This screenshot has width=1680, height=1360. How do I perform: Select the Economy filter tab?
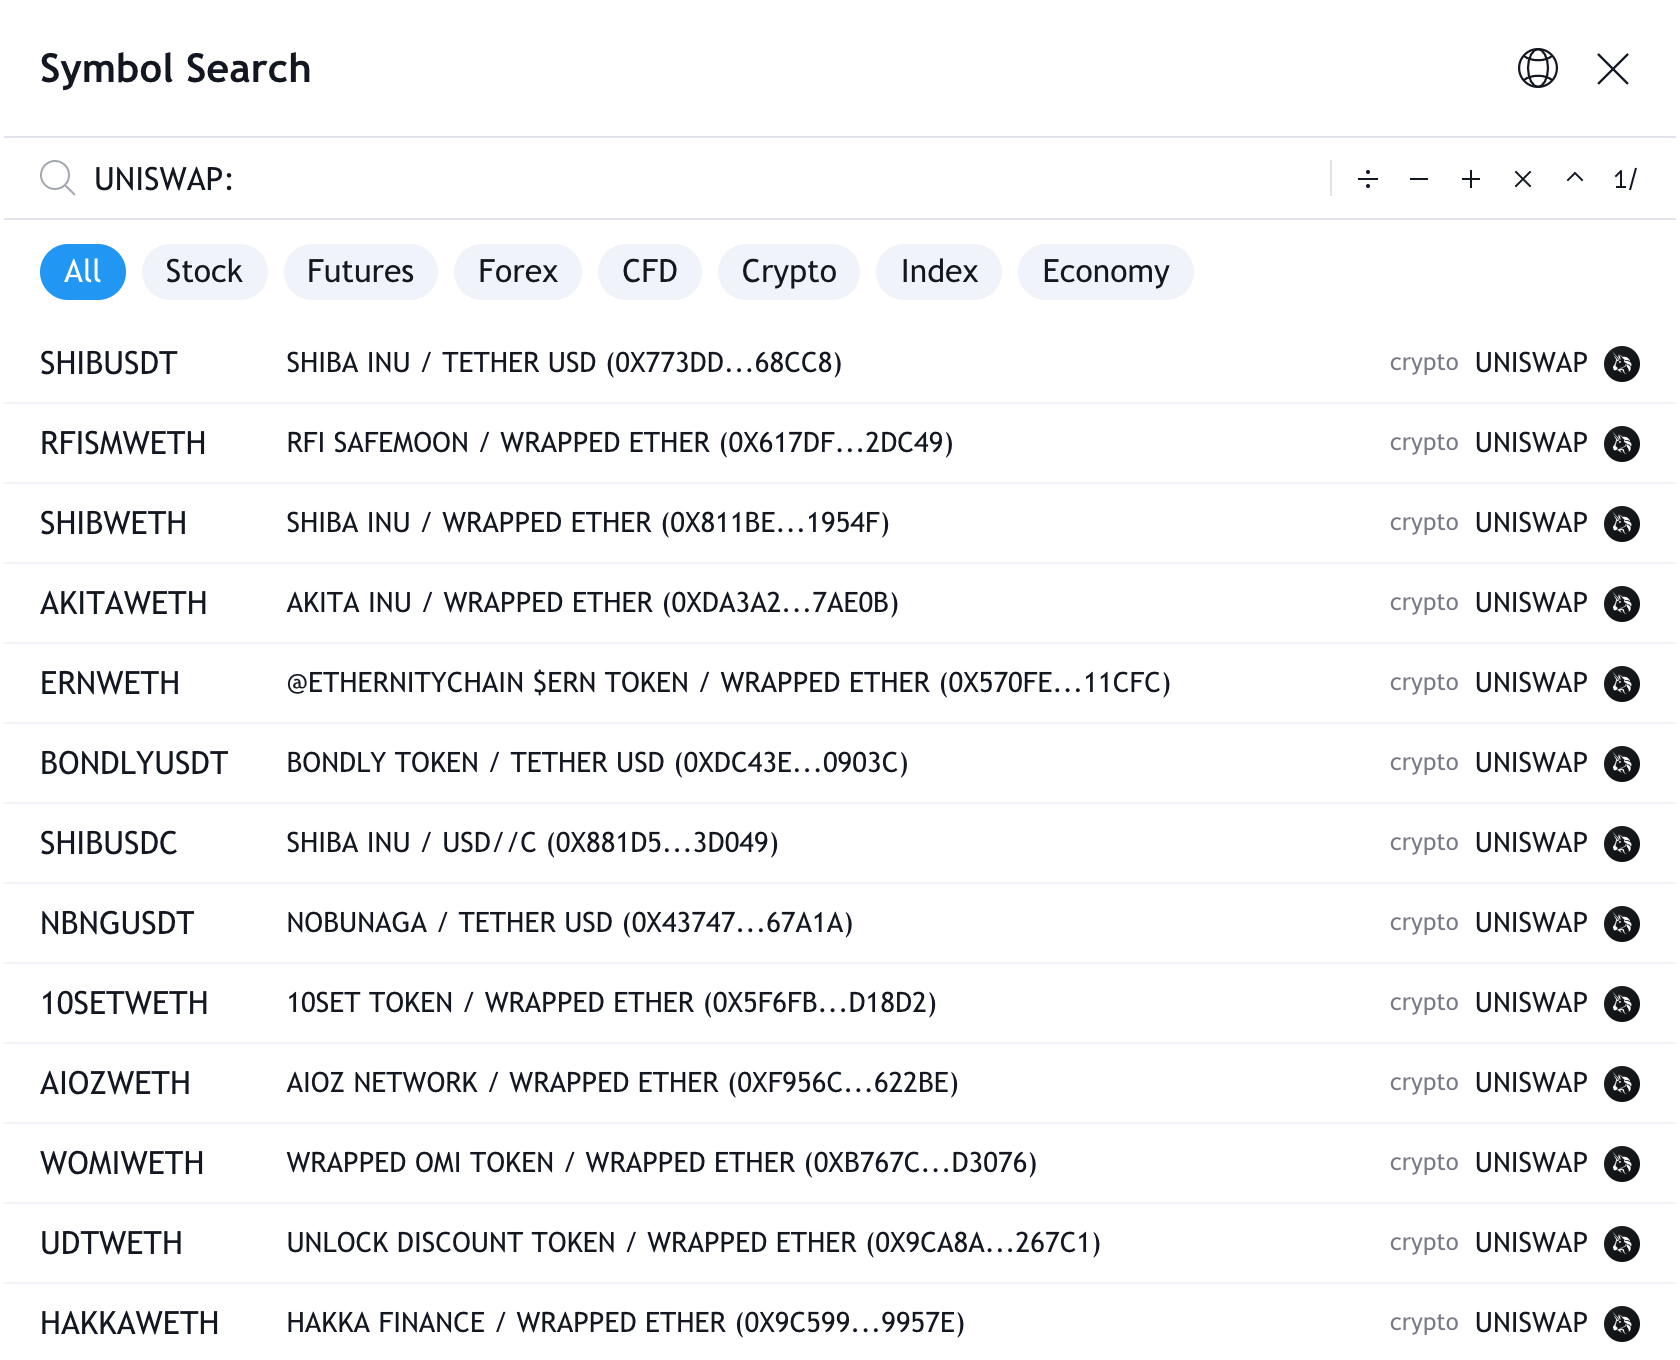(1106, 272)
